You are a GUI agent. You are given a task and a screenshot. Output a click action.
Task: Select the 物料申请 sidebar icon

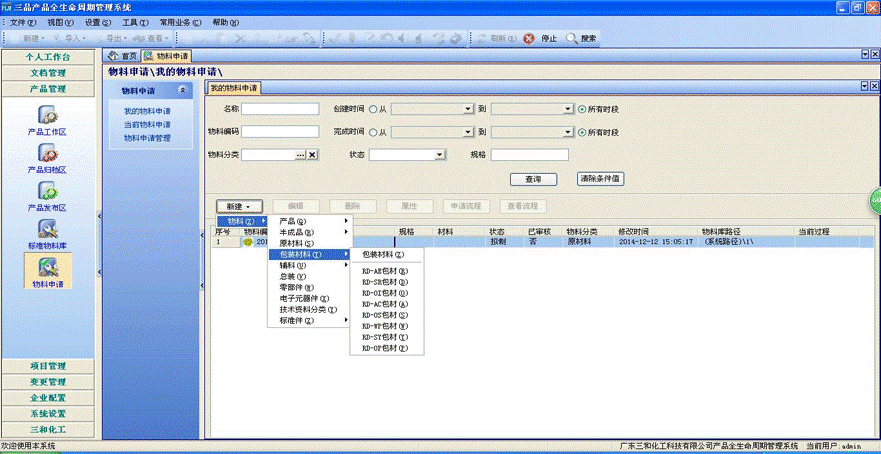[47, 267]
